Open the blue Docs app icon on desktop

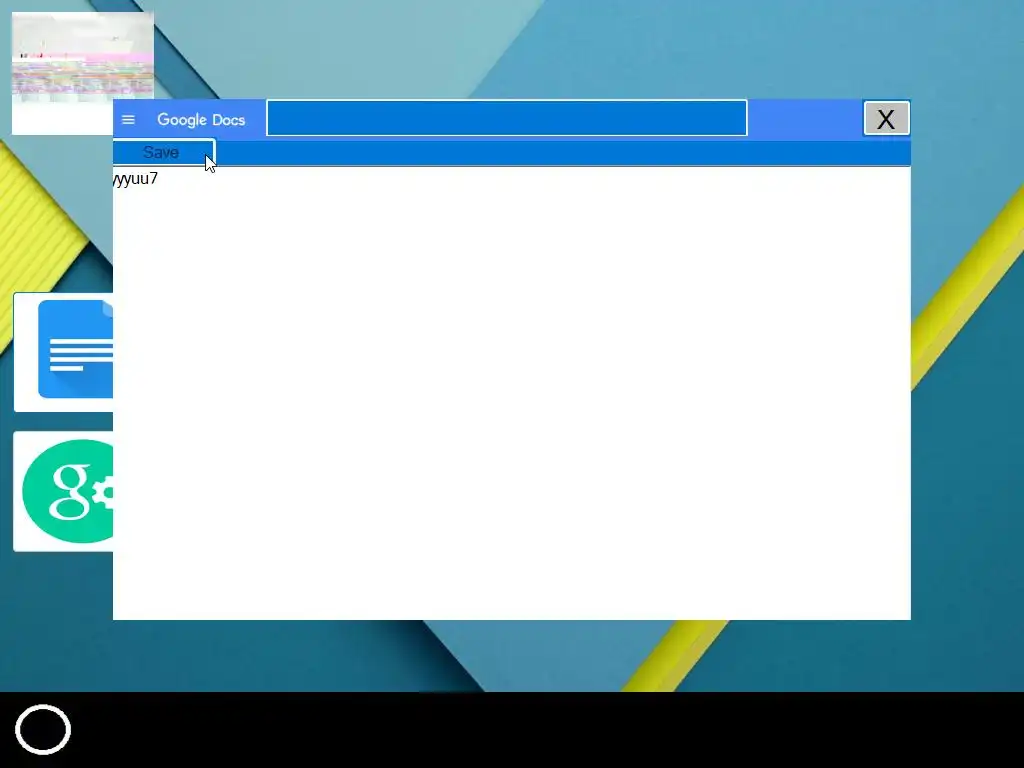(x=63, y=352)
